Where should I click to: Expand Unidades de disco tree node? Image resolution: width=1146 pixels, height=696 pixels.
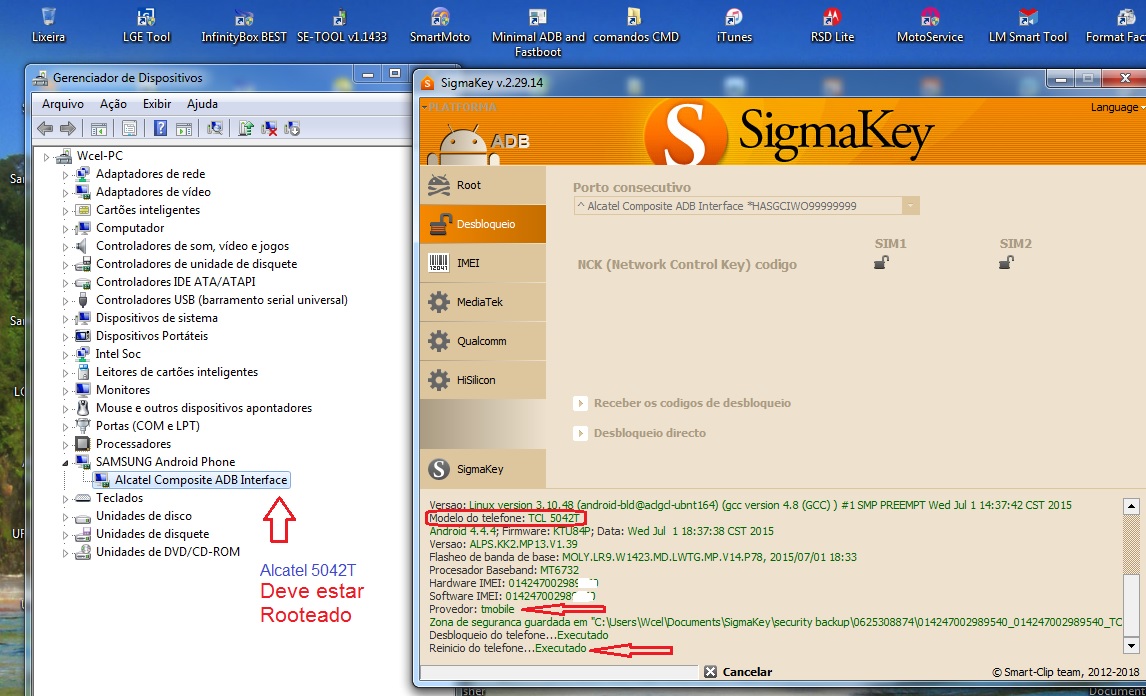click(x=65, y=516)
